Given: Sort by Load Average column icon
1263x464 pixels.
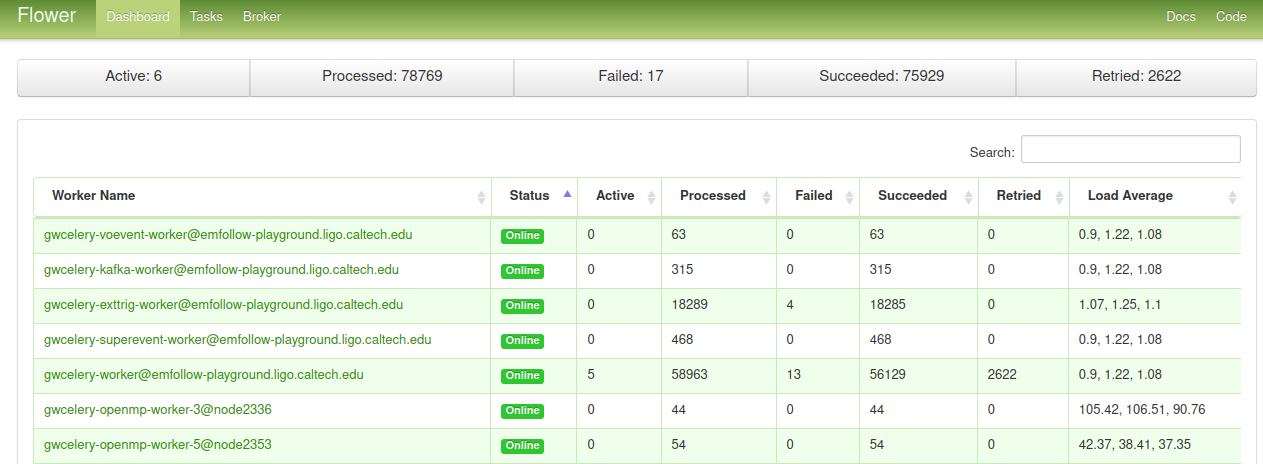Looking at the screenshot, I should tap(1232, 197).
